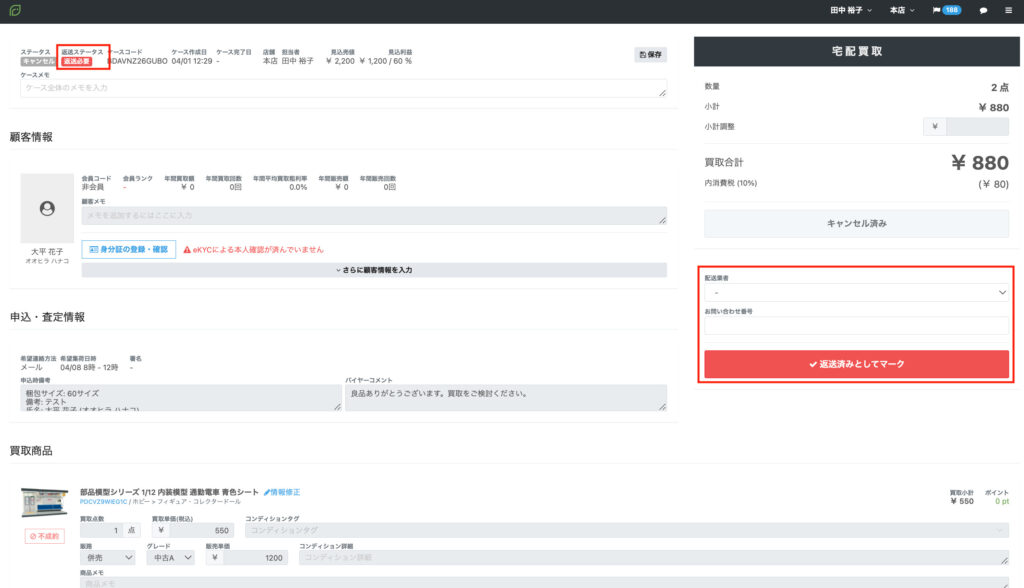
Task: Click the customer avatar placeholder
Action: pyautogui.click(x=47, y=208)
